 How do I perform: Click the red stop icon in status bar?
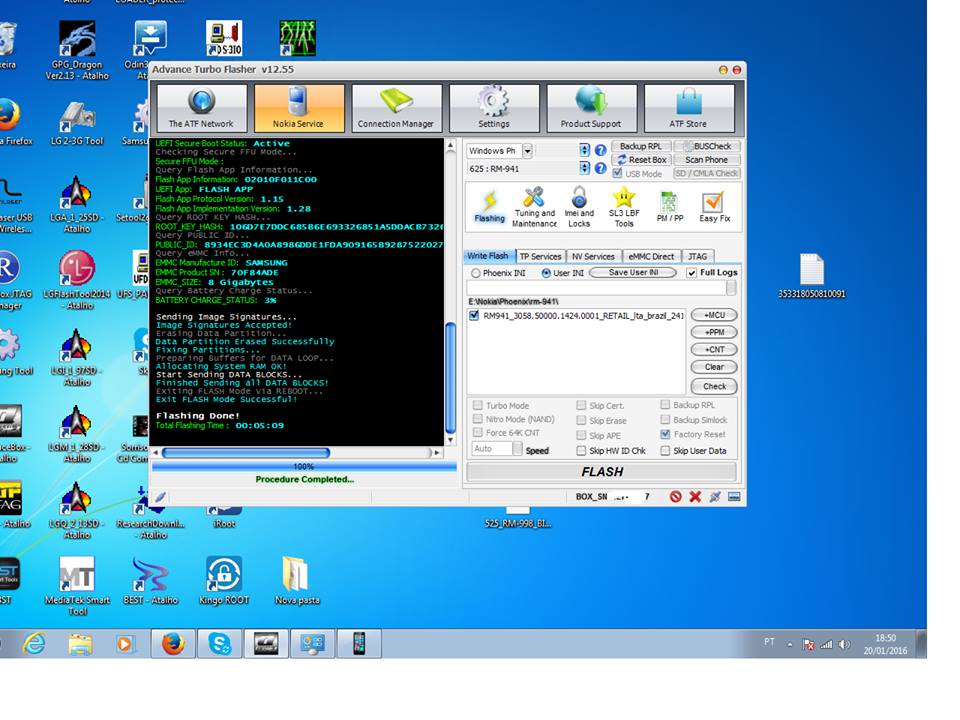tap(675, 497)
